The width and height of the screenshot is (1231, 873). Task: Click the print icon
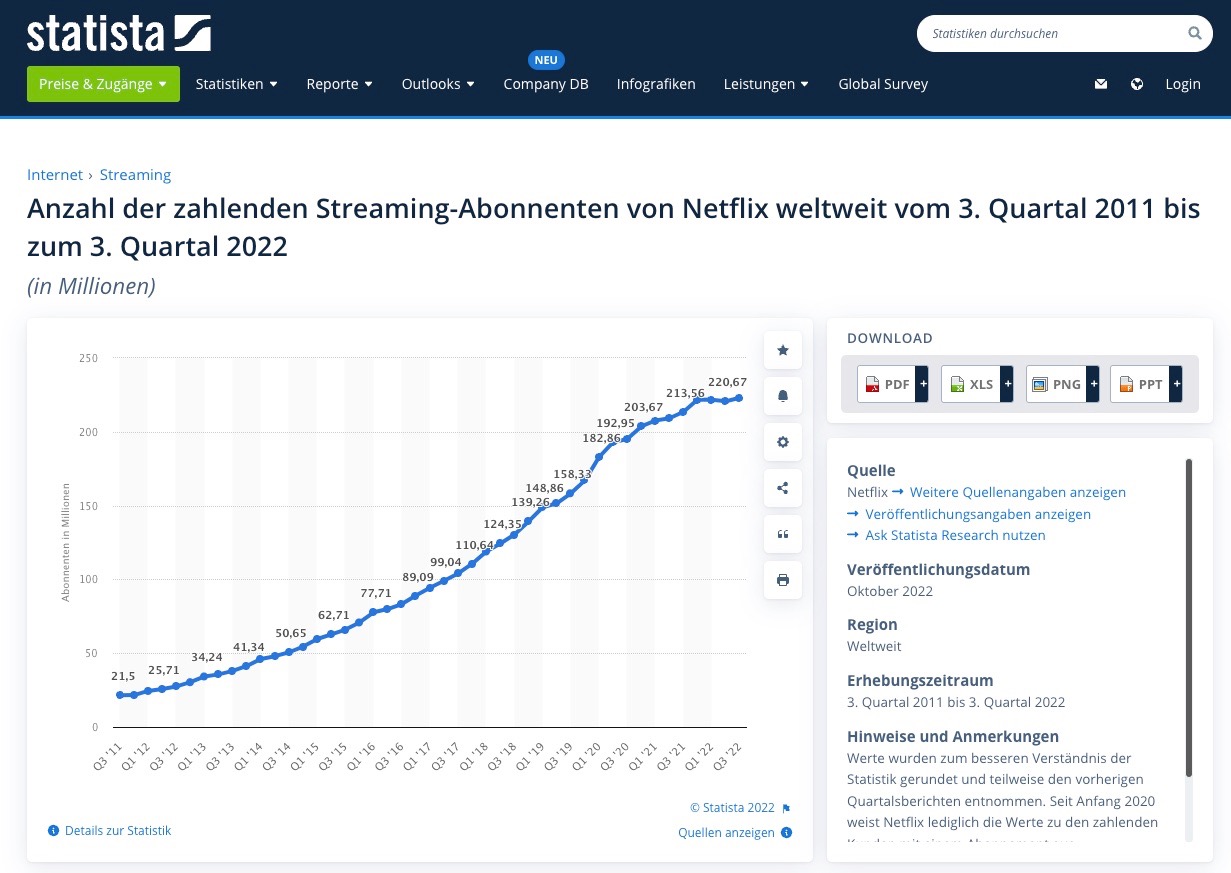coord(783,580)
